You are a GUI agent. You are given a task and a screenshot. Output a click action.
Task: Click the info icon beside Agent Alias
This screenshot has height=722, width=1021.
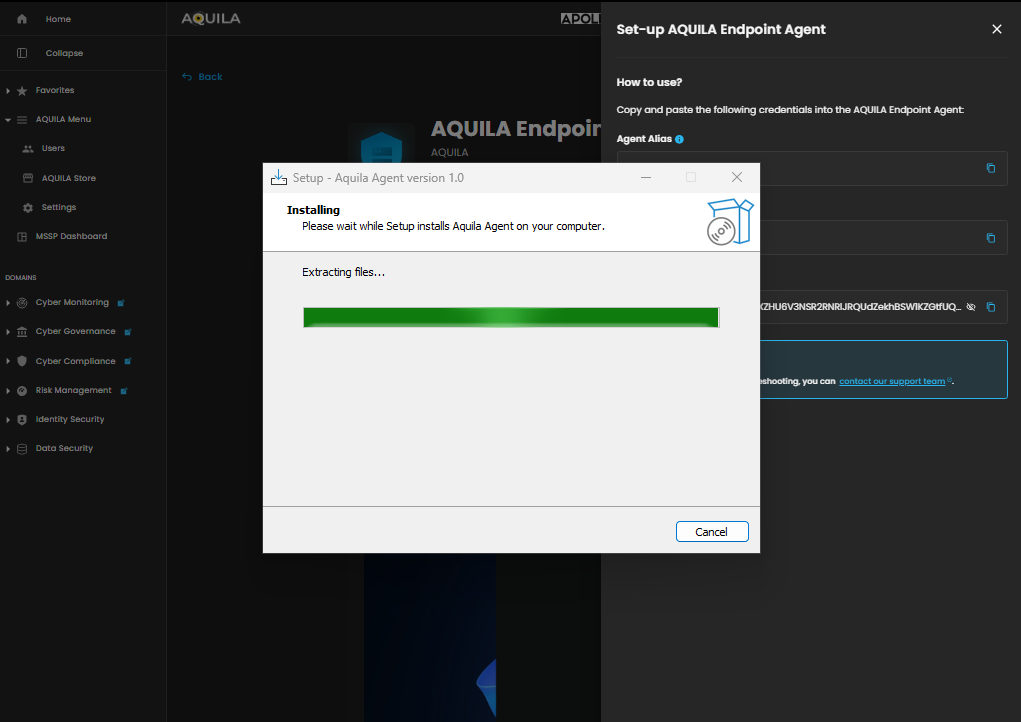679,140
